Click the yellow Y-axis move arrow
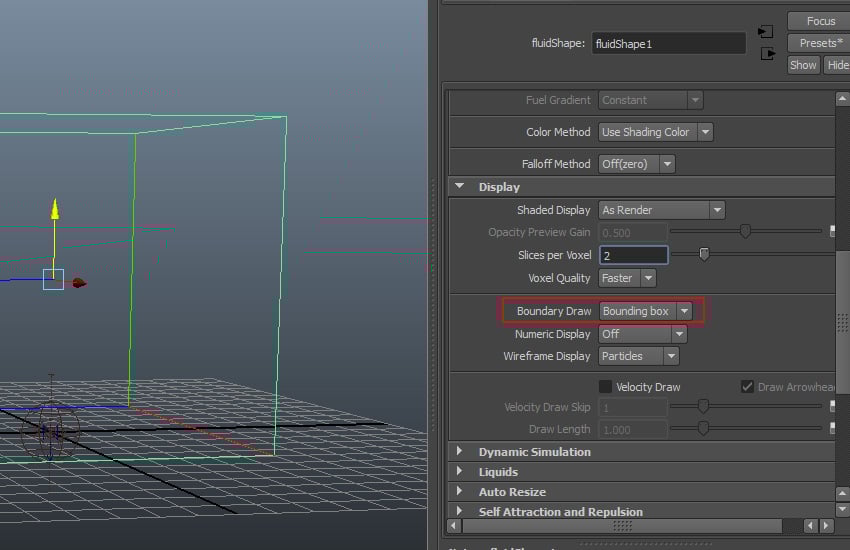Image resolution: width=850 pixels, height=550 pixels. coord(55,209)
